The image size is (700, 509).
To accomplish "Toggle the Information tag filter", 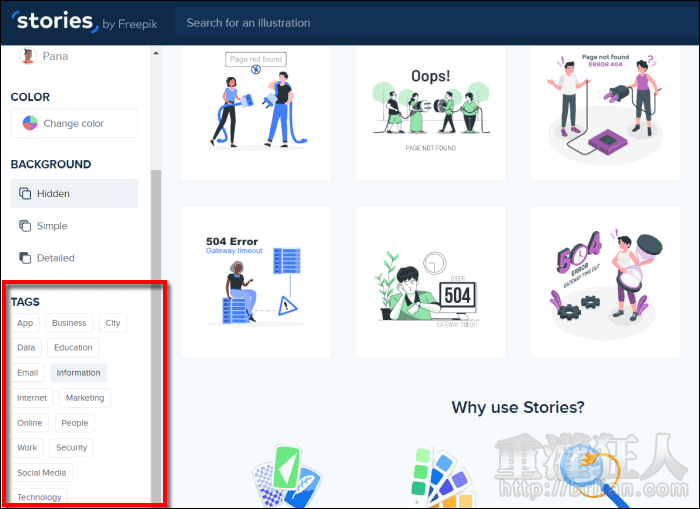I will (x=78, y=373).
